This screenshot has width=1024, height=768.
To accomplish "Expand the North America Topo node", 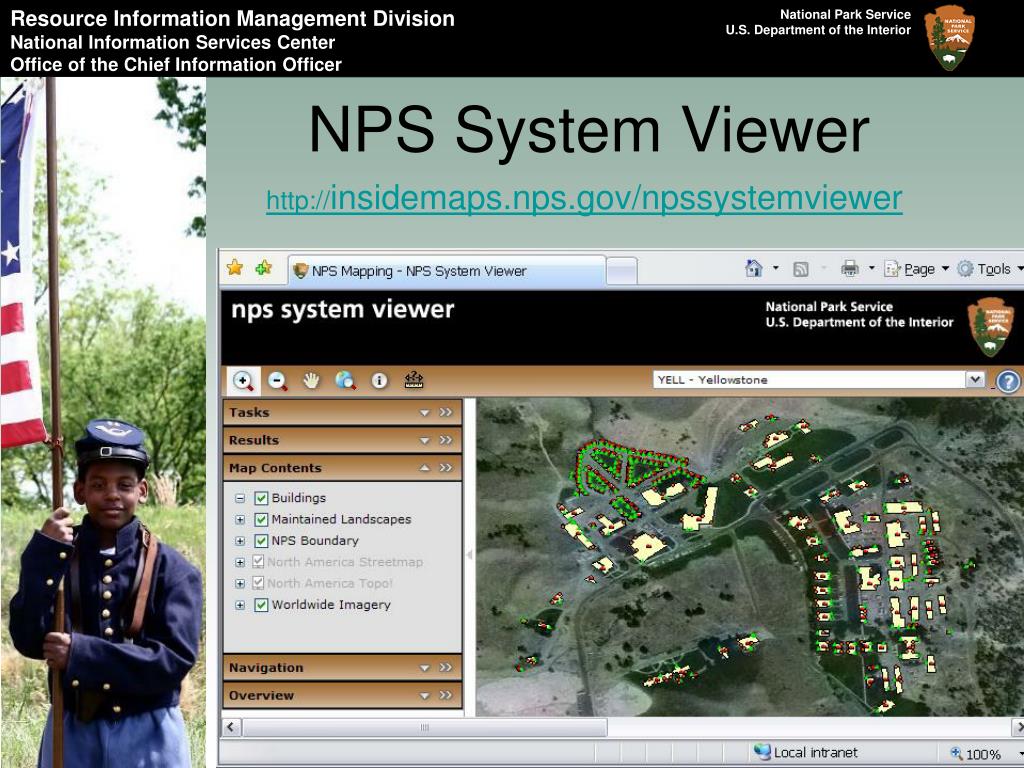I will point(240,584).
